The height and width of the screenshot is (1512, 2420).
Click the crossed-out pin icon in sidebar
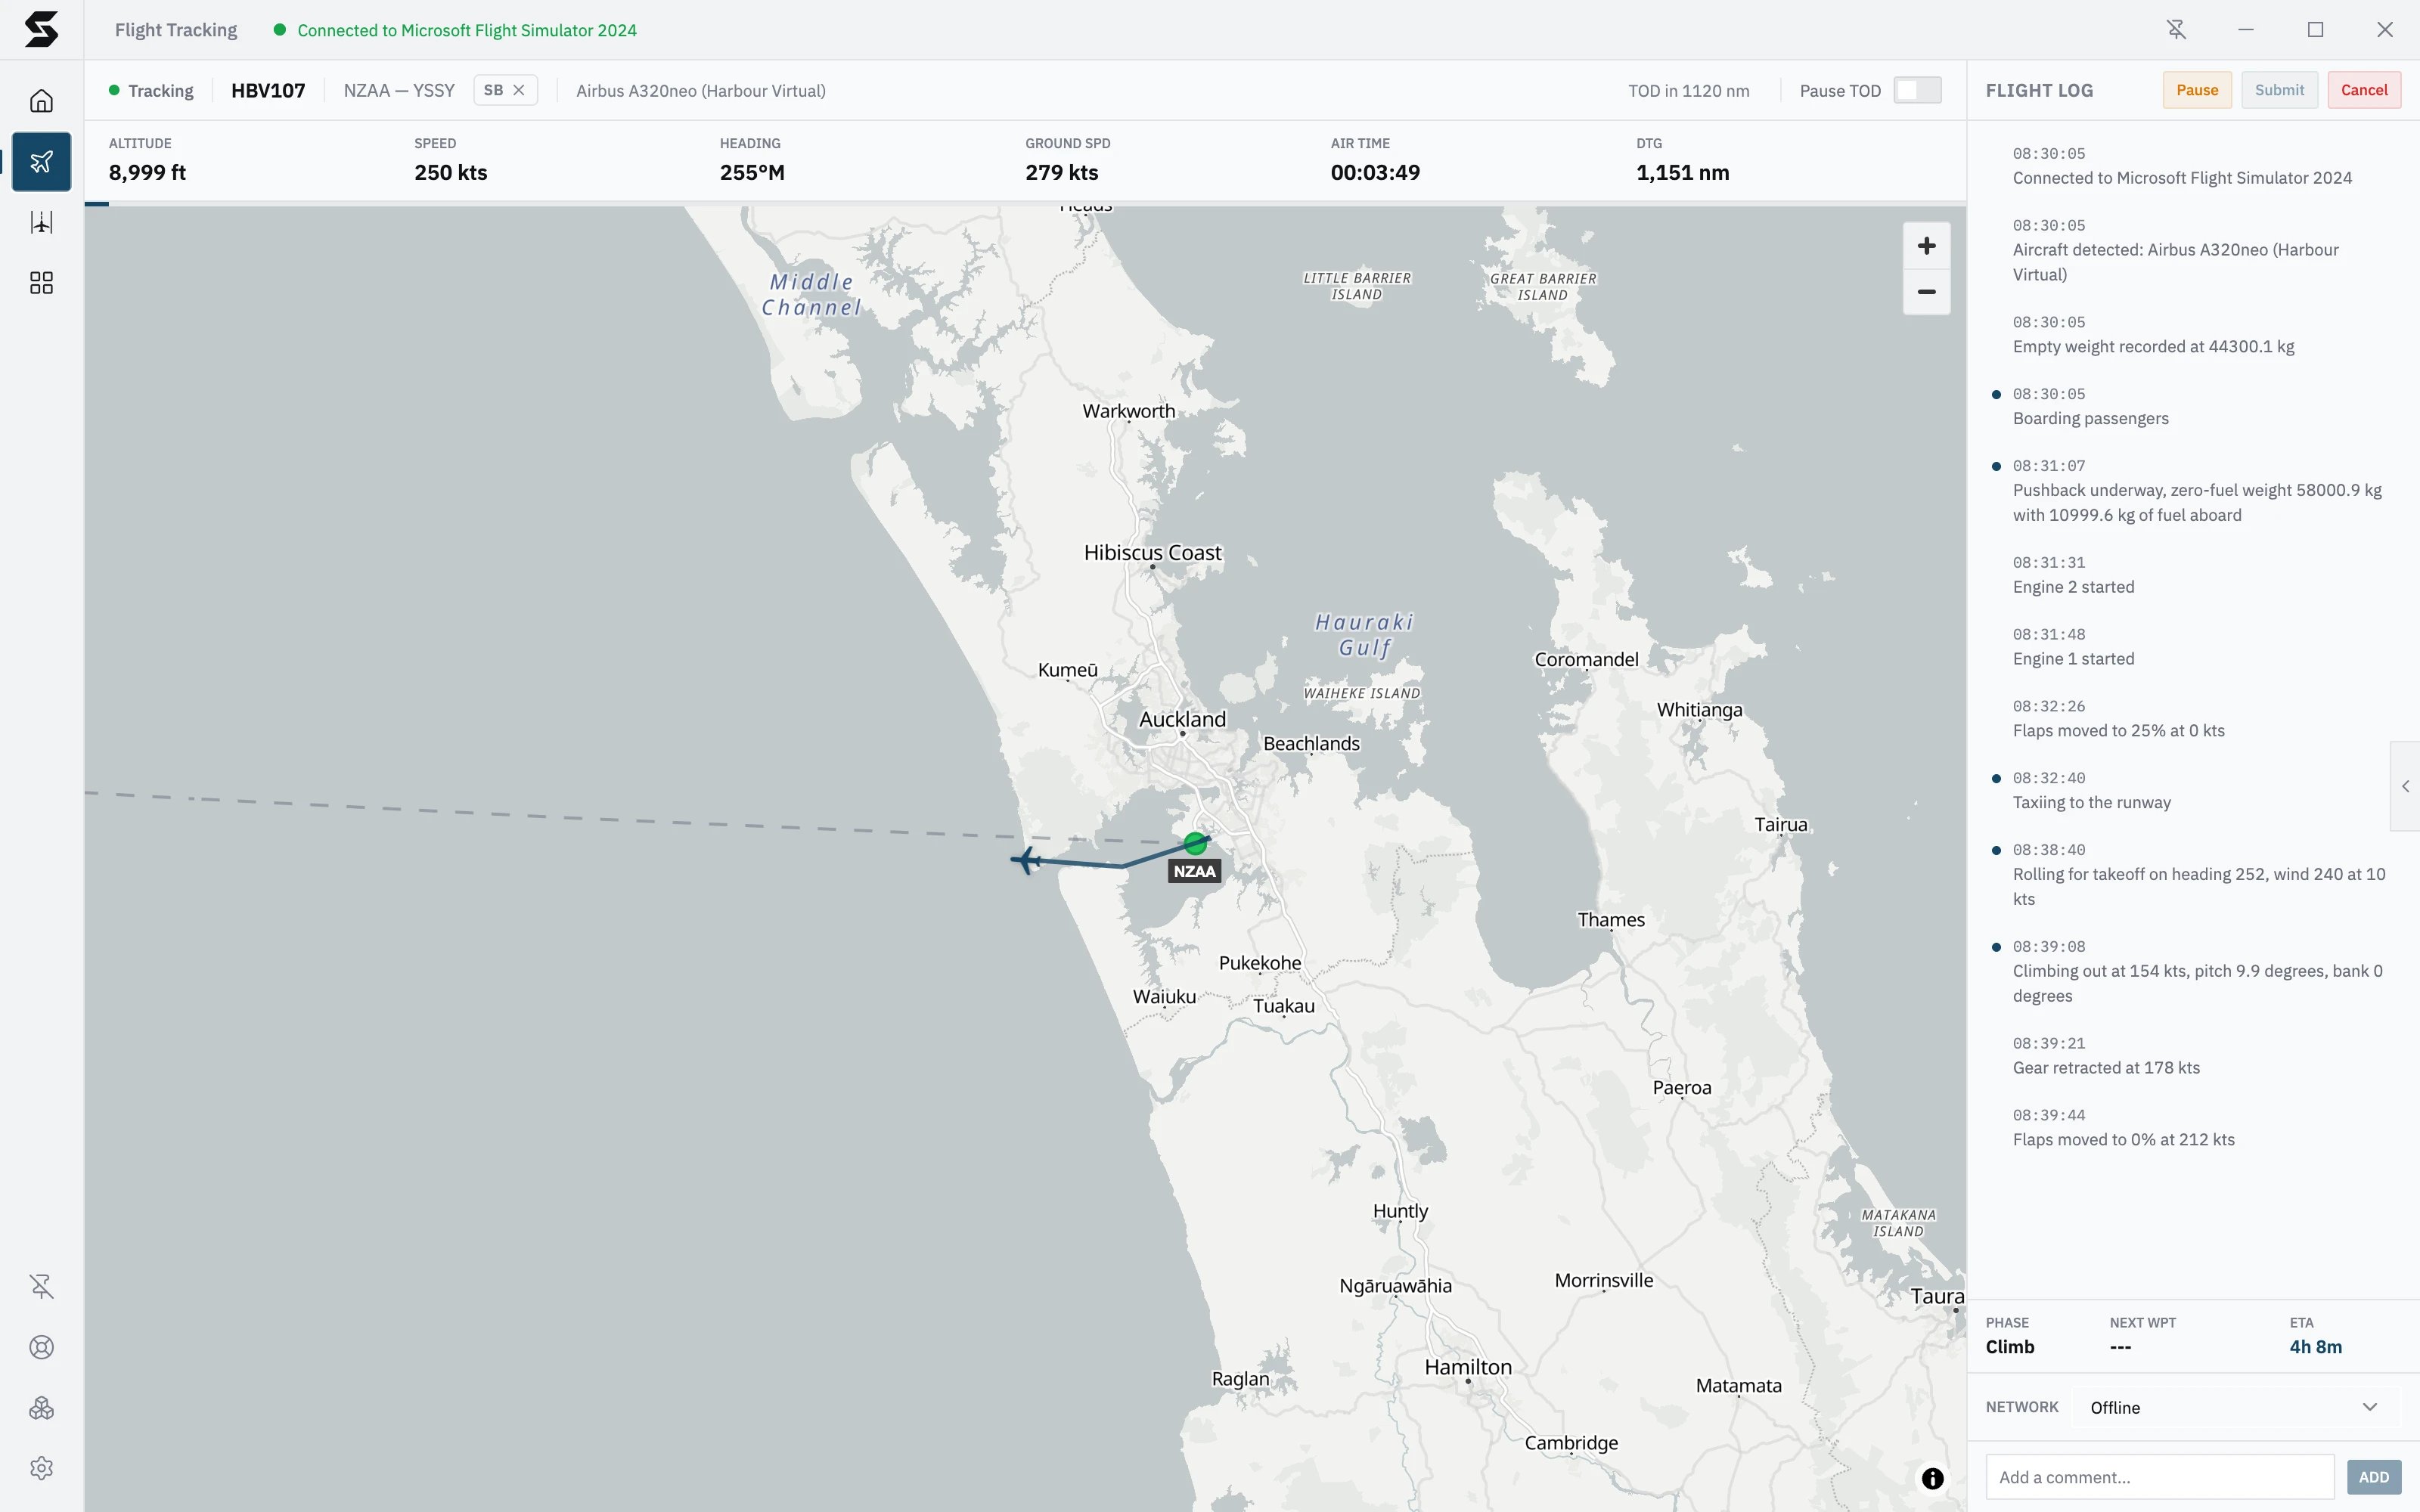[41, 1286]
